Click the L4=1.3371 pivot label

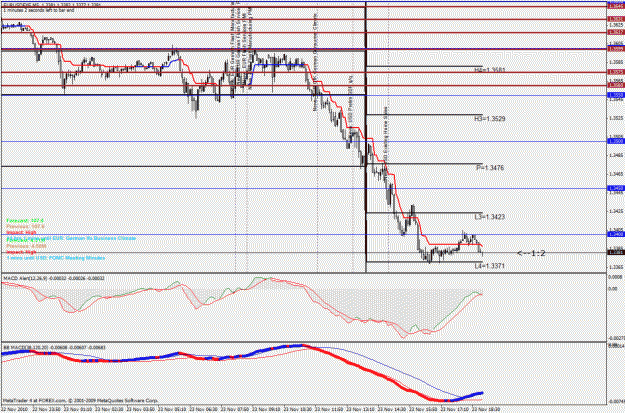click(489, 266)
